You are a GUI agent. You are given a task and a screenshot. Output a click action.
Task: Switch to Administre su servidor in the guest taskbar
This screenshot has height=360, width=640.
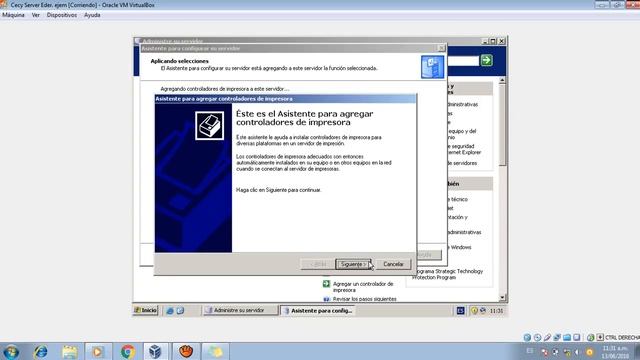(240, 310)
